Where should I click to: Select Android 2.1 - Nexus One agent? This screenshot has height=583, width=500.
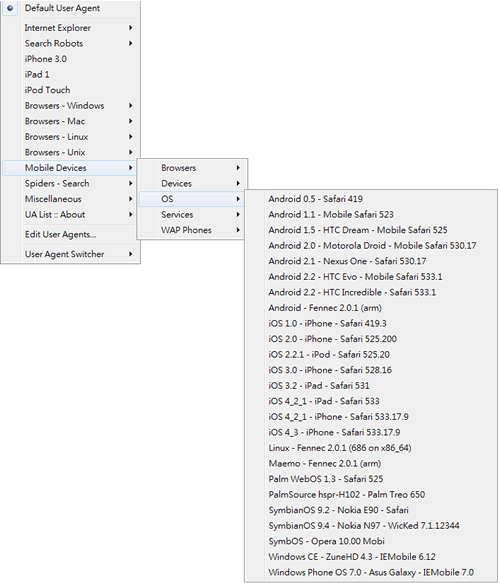(371, 261)
